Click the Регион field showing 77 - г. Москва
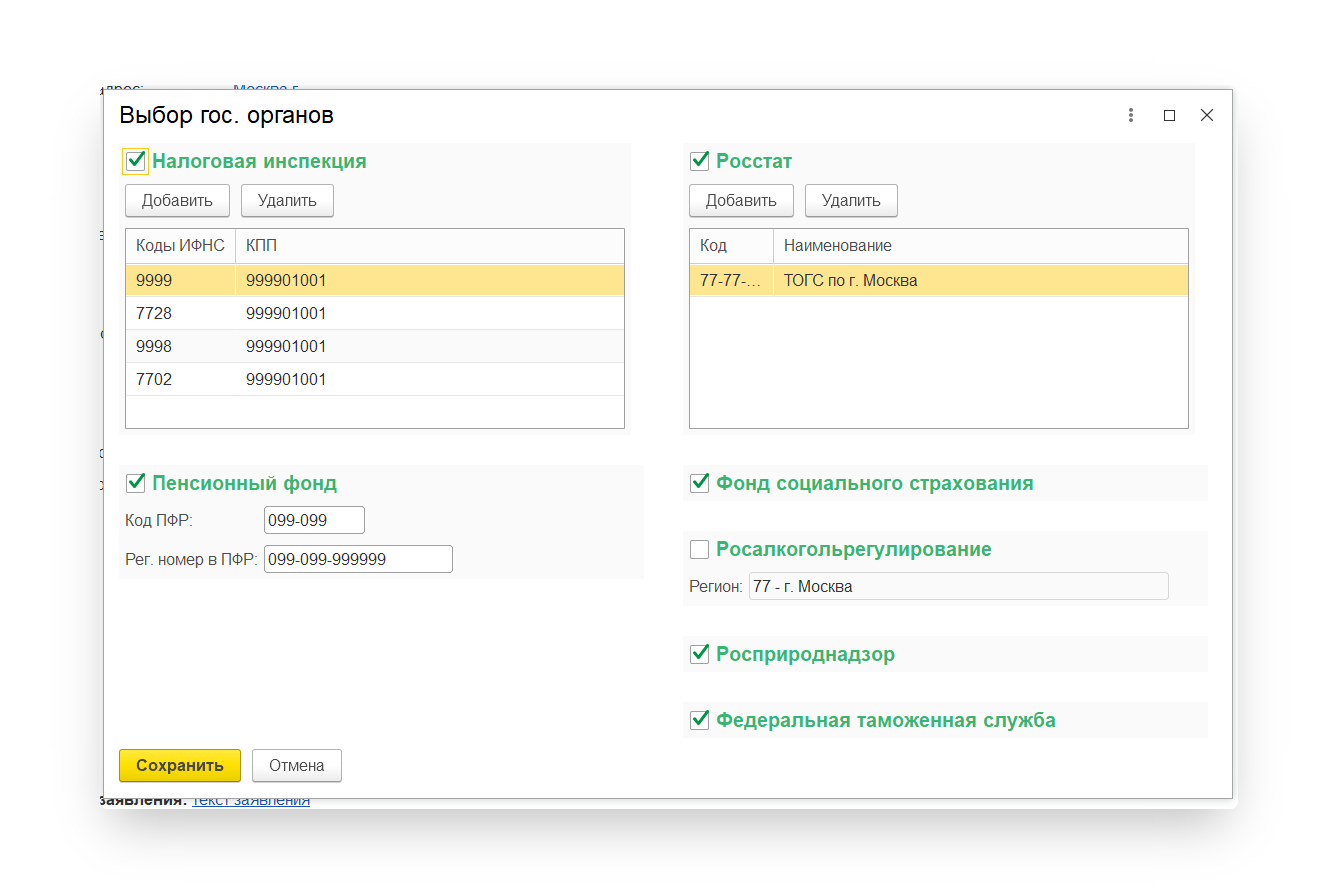The image size is (1338, 894). (x=957, y=586)
